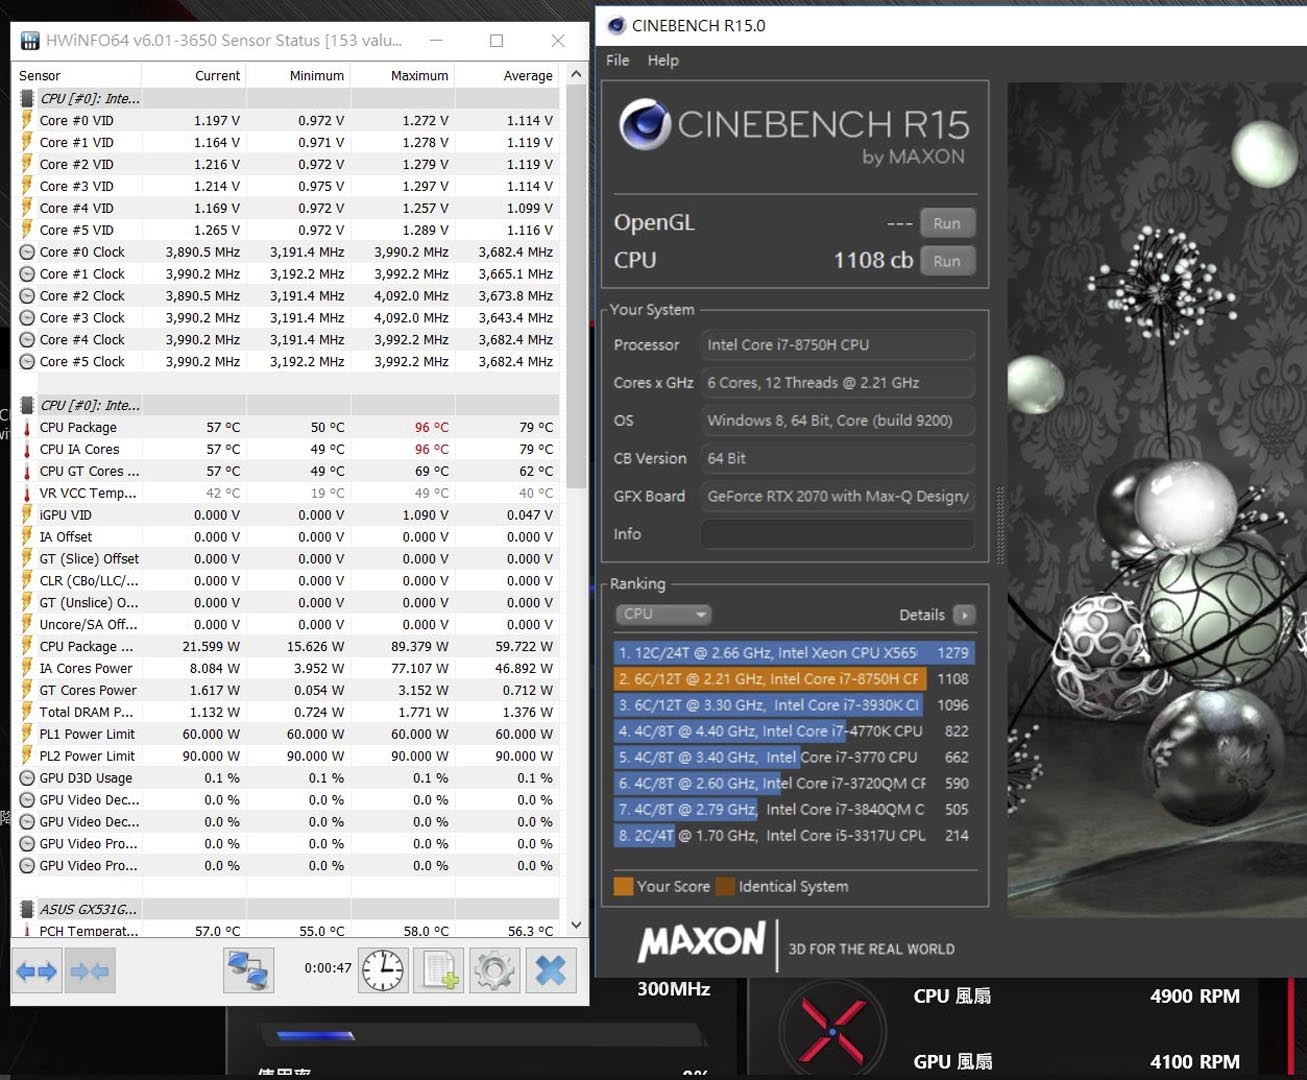Click the red X fan control logo

pyautogui.click(x=832, y=1030)
